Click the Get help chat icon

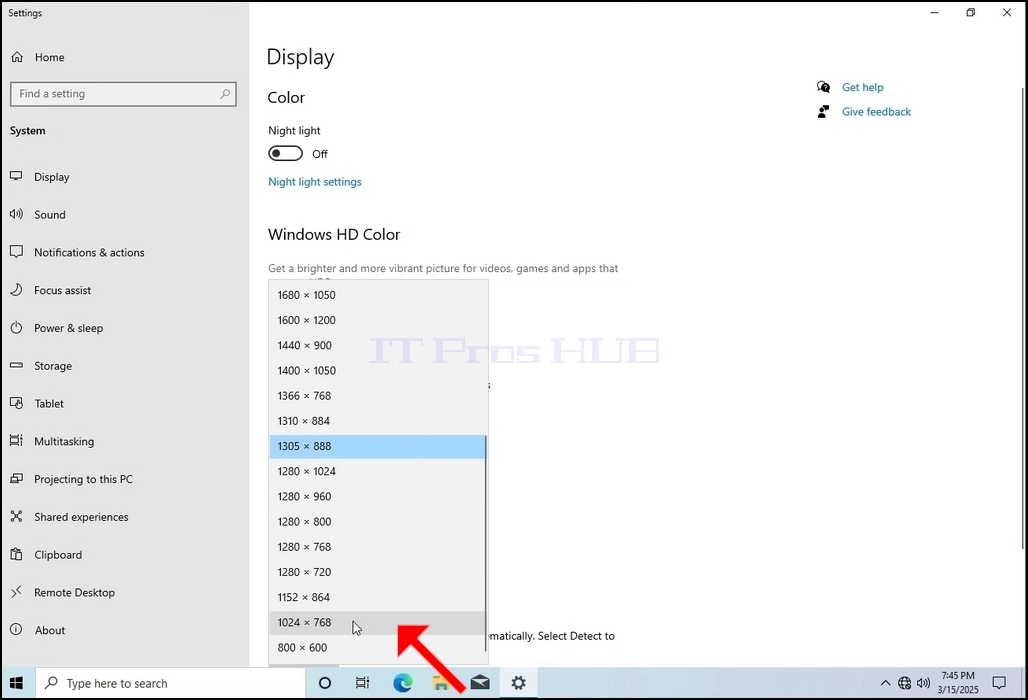click(823, 87)
